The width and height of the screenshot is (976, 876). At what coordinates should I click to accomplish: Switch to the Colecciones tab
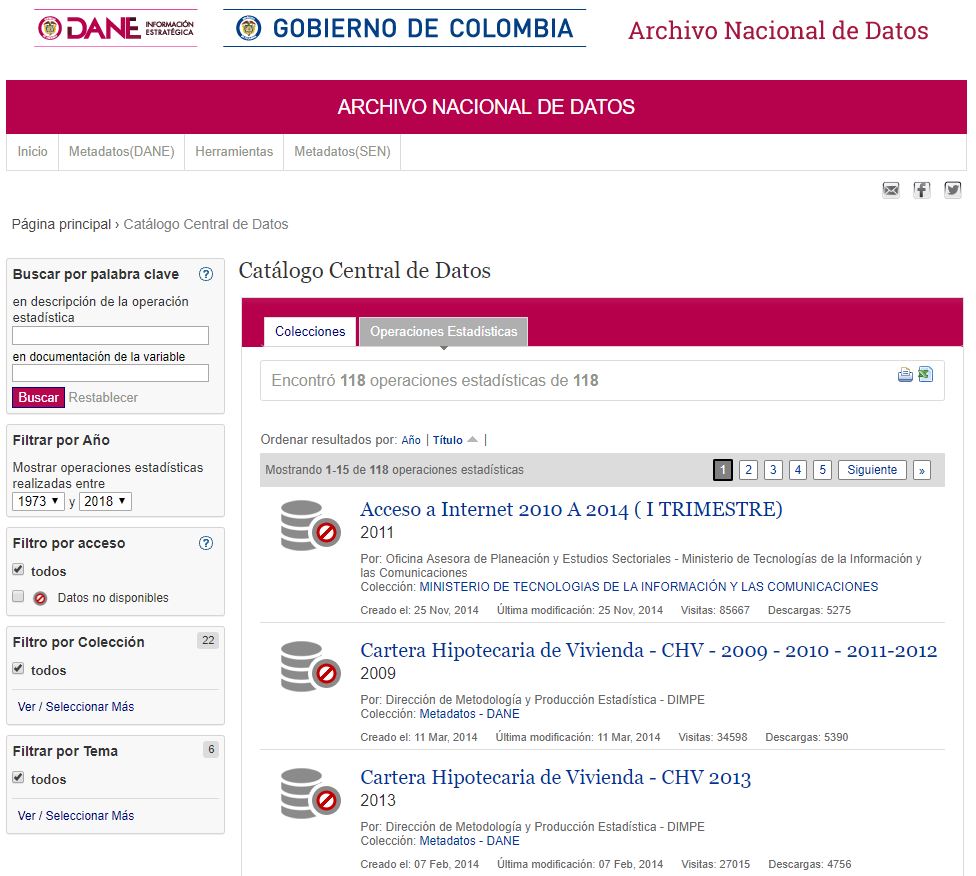[310, 331]
